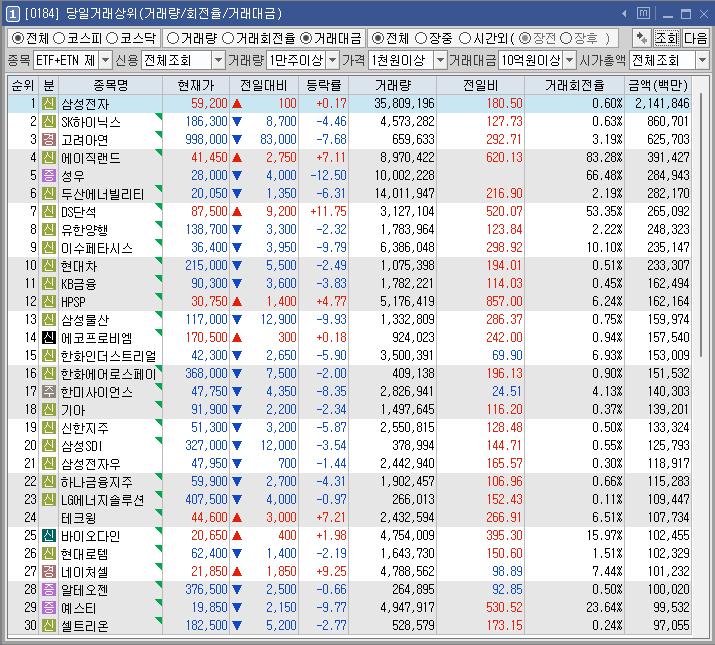Click the 전일대비 column header
This screenshot has width=715, height=645.
(264, 85)
